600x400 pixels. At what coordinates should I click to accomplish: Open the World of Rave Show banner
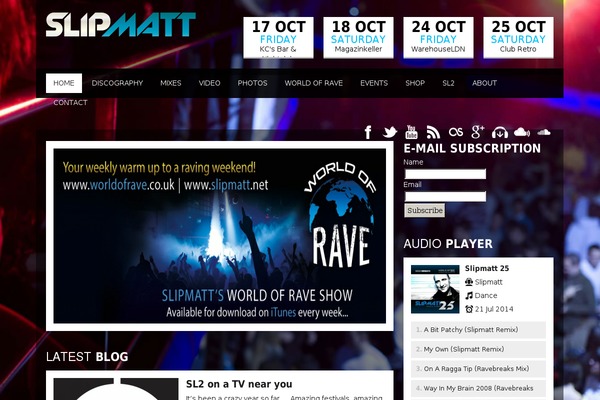click(x=220, y=236)
